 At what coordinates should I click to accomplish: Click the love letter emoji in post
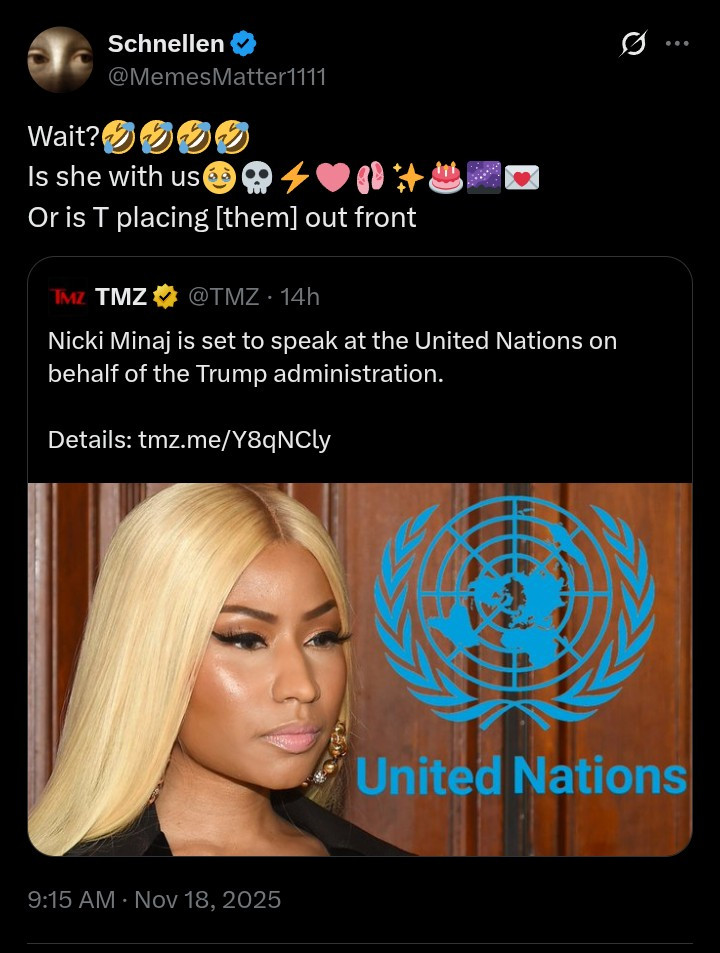click(x=522, y=178)
